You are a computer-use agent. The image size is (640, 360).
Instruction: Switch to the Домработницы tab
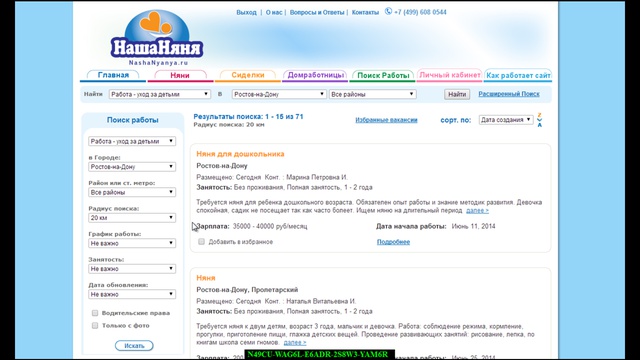pos(315,75)
